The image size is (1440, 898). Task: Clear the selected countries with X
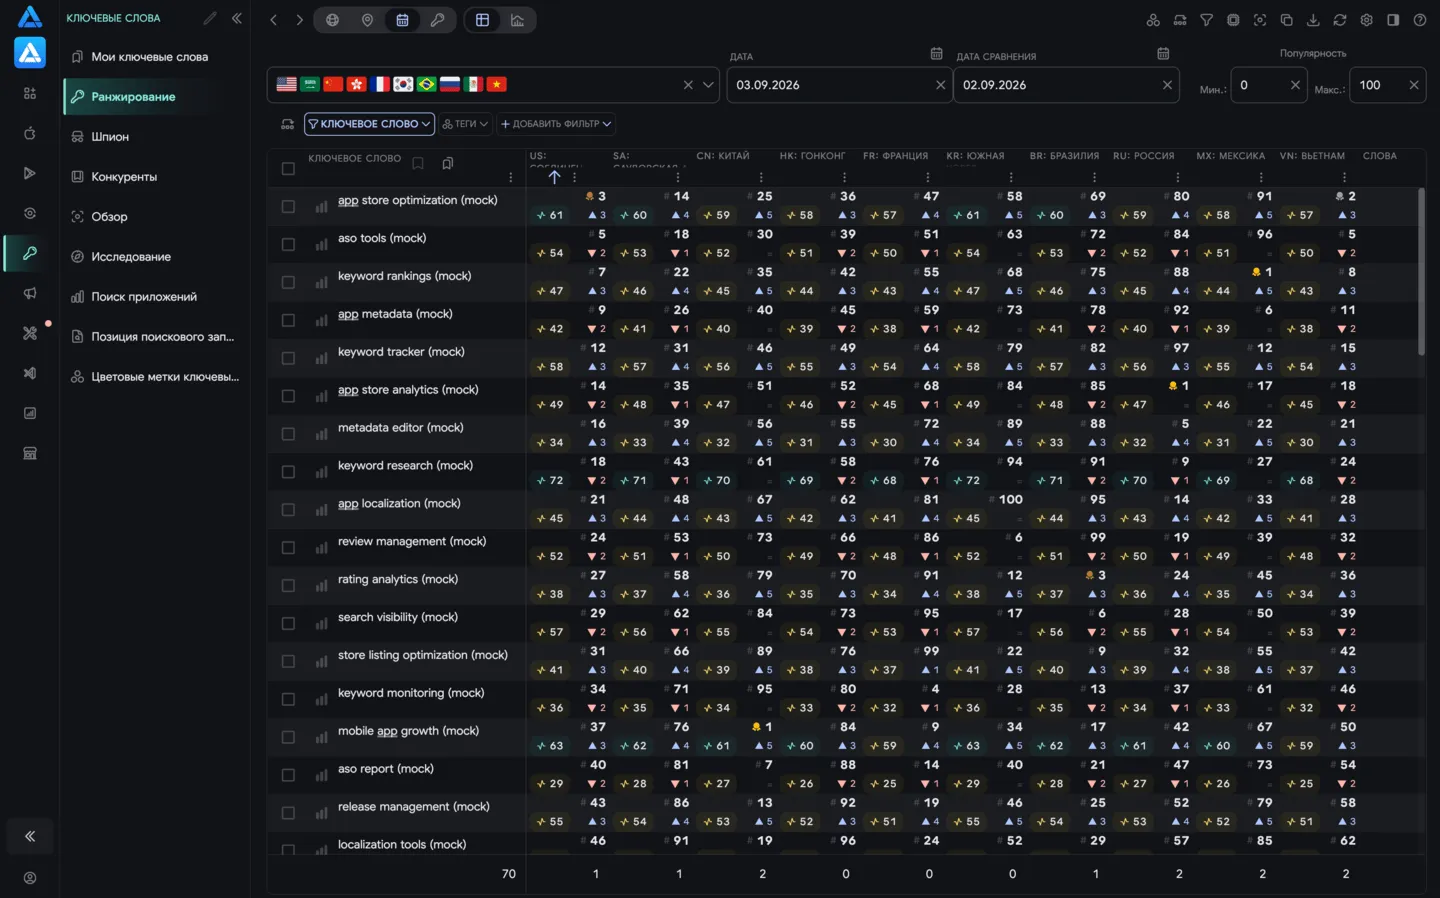[x=688, y=85]
